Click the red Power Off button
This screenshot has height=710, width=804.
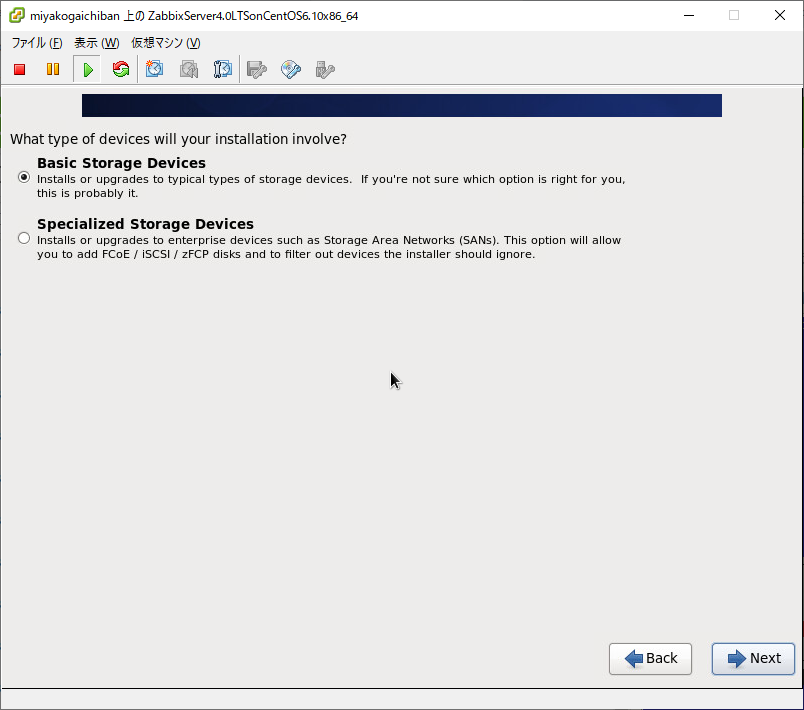(19, 69)
